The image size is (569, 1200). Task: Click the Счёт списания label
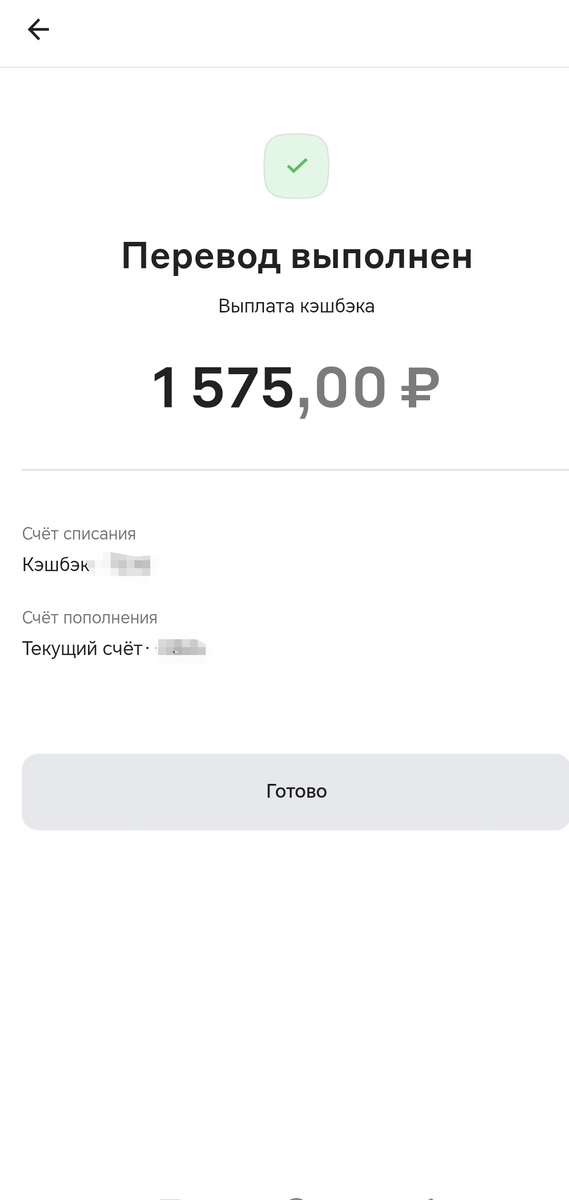point(79,534)
